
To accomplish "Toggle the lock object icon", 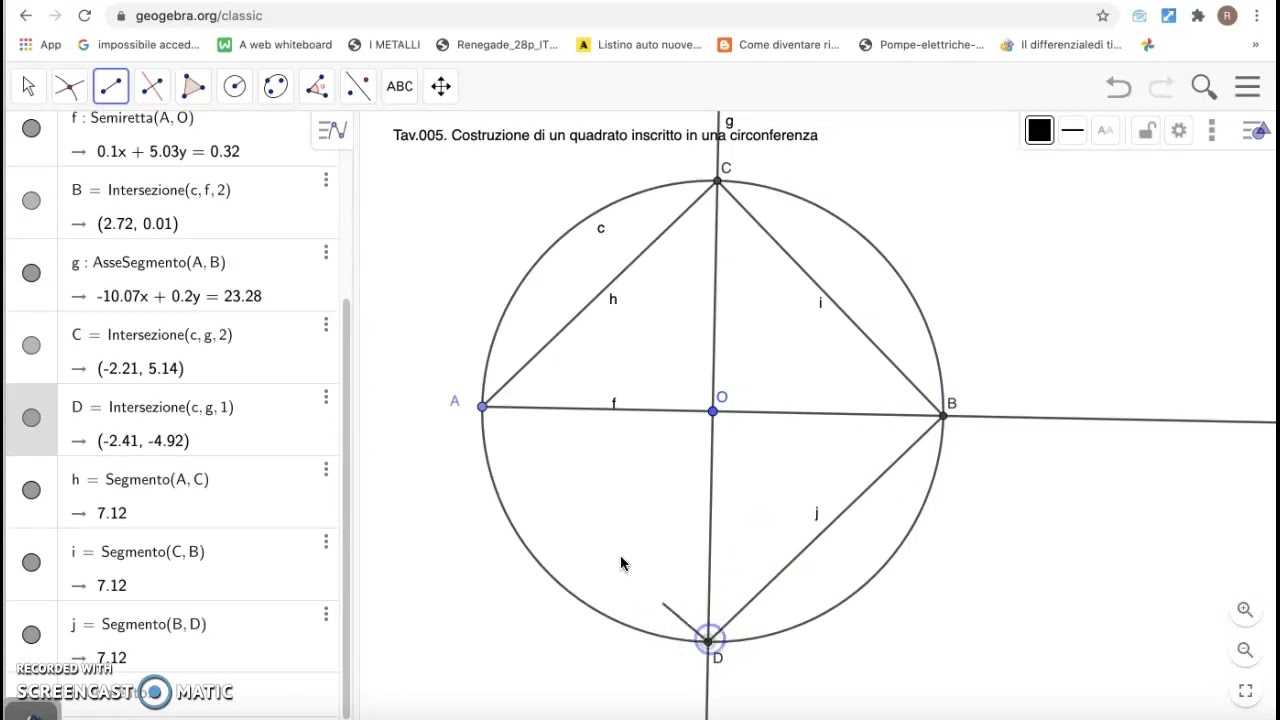I will (1146, 130).
